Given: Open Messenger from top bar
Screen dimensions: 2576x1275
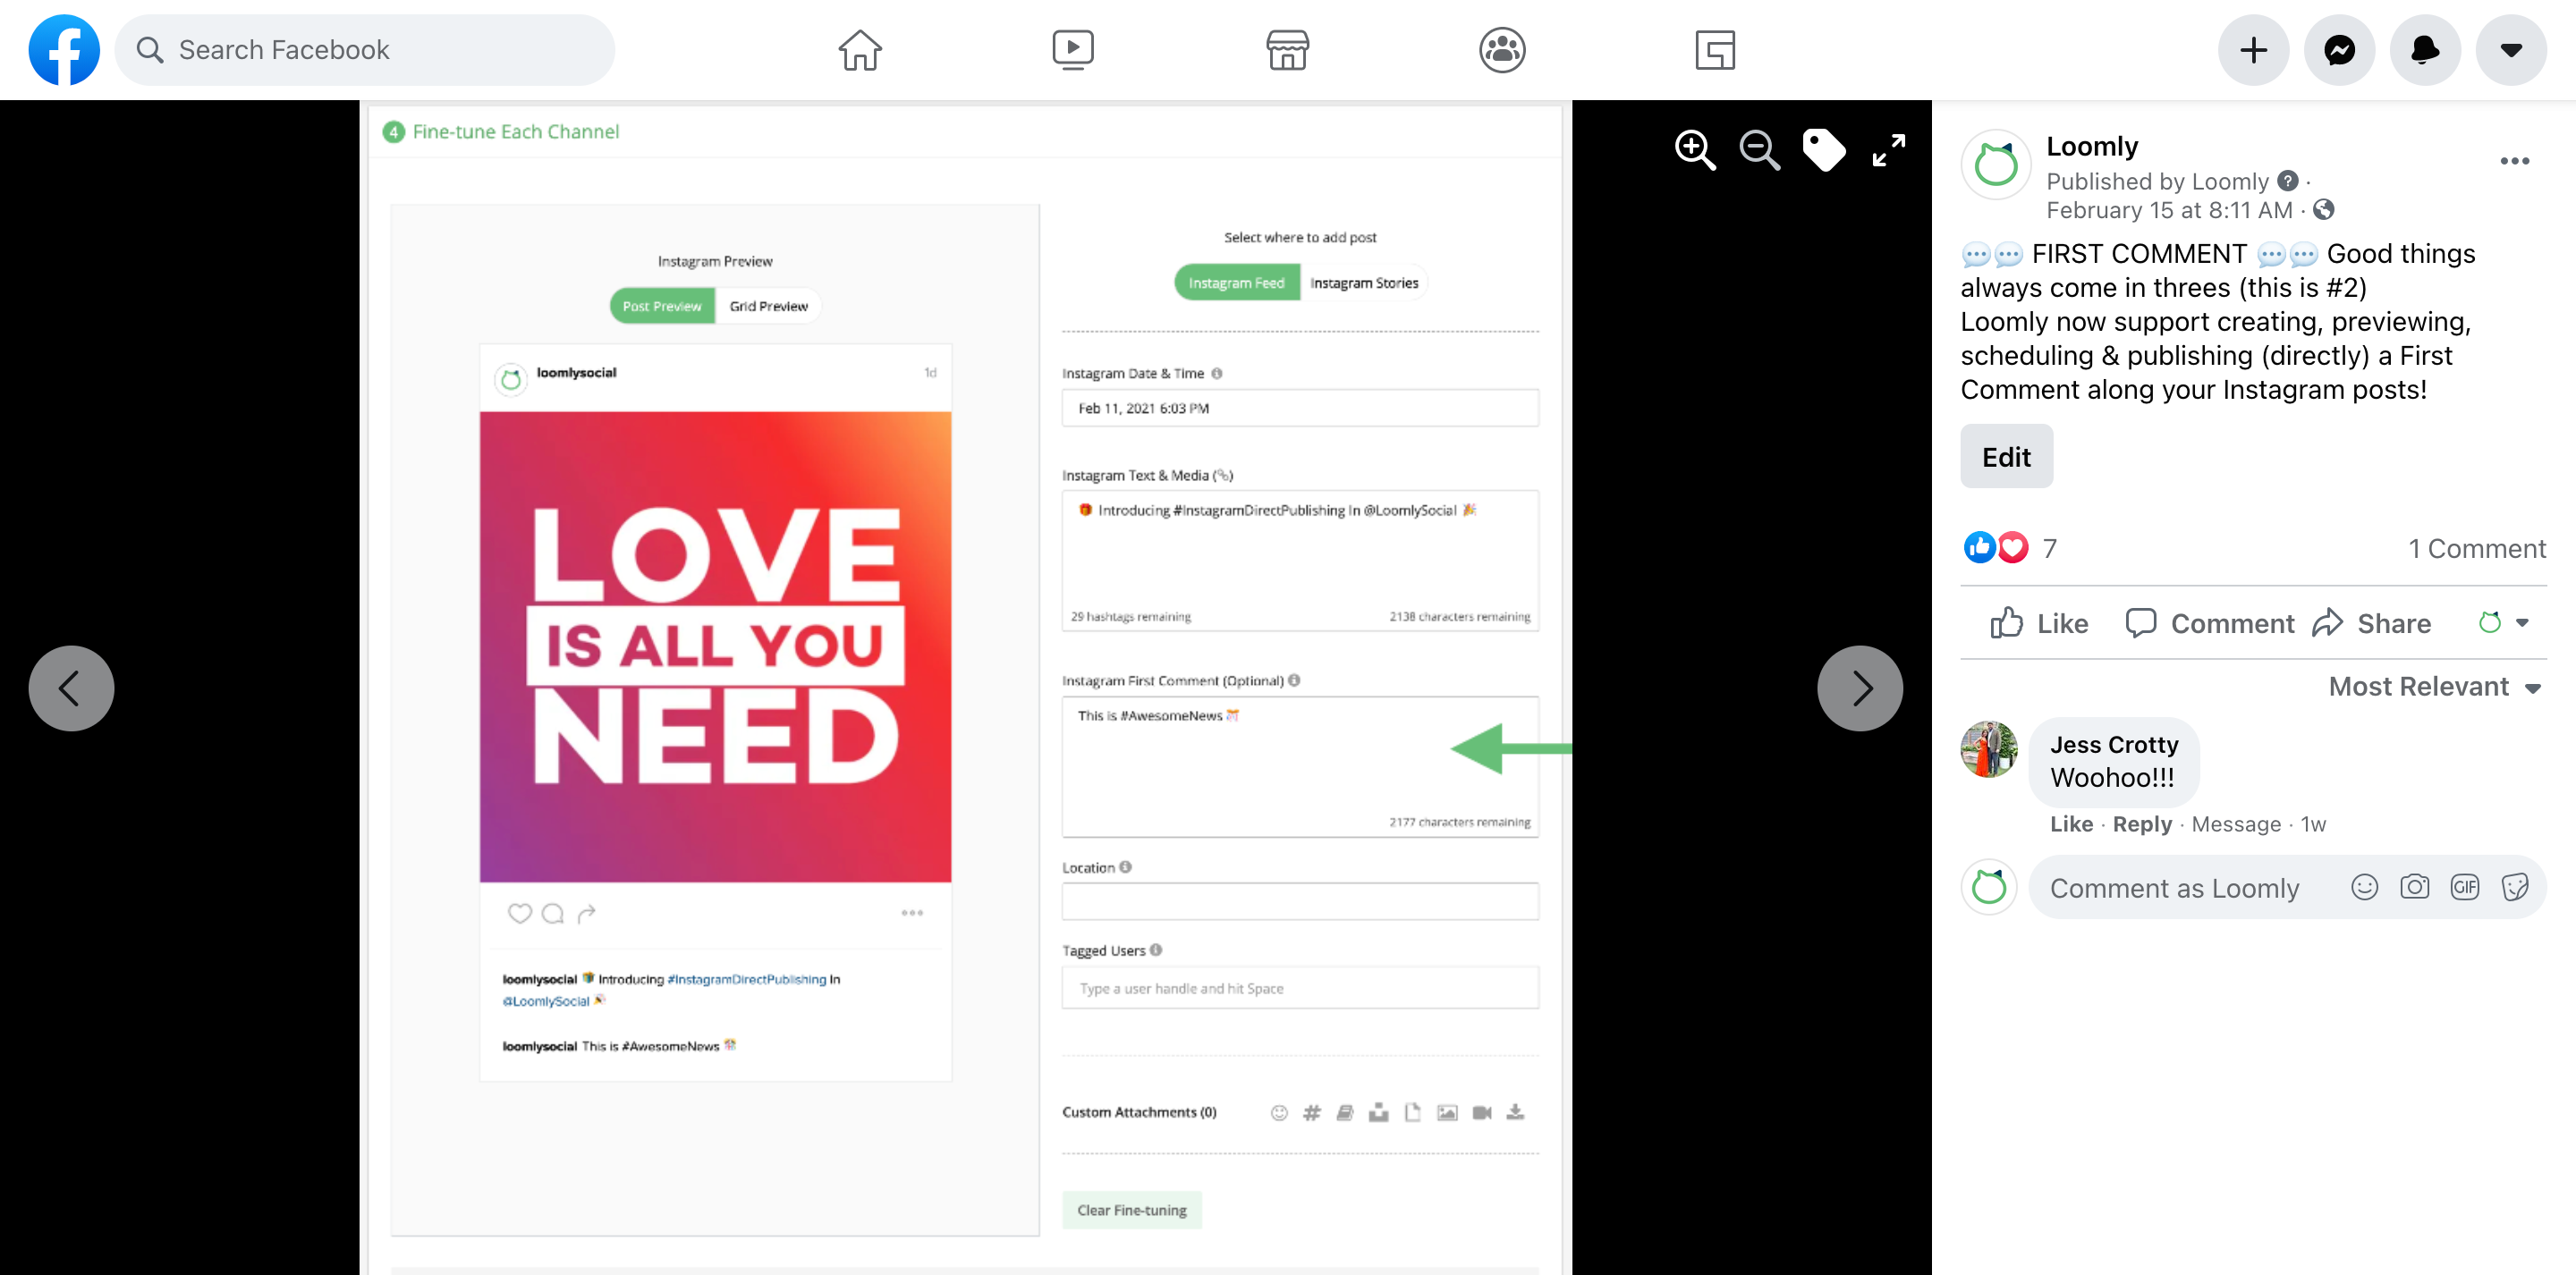Looking at the screenshot, I should click(x=2339, y=50).
